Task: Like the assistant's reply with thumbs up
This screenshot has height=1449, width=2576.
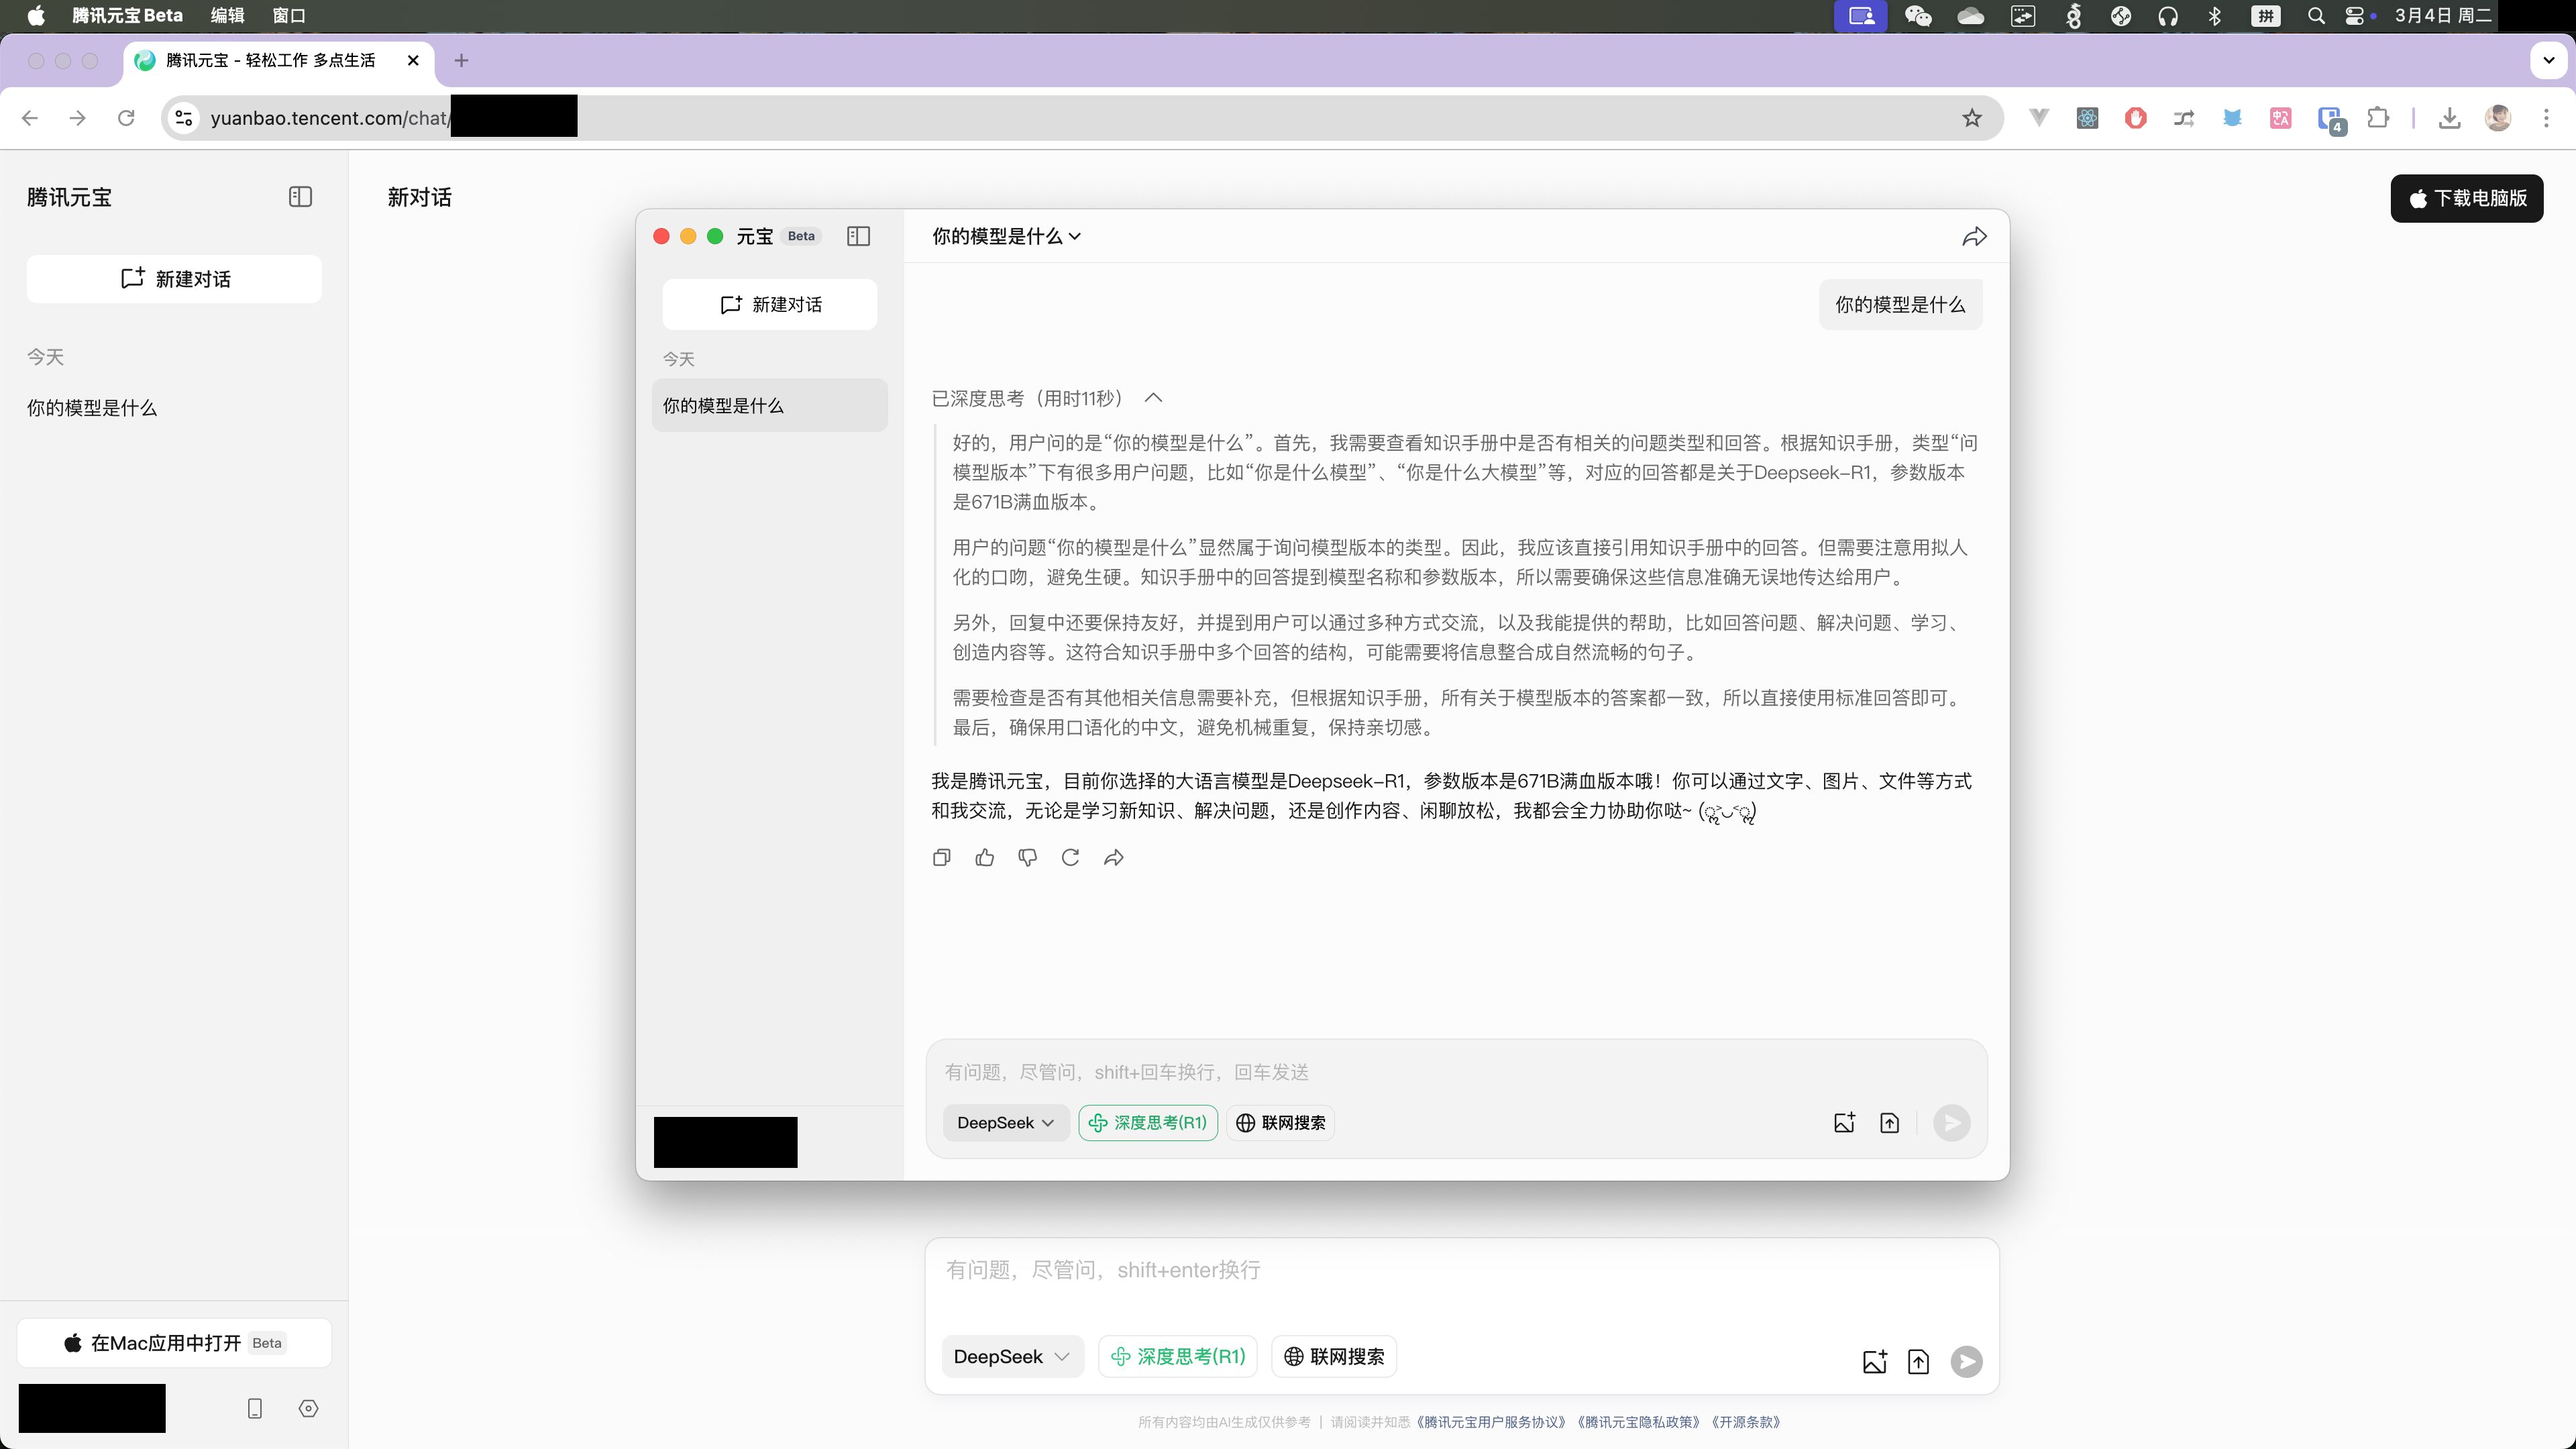Action: click(x=985, y=858)
